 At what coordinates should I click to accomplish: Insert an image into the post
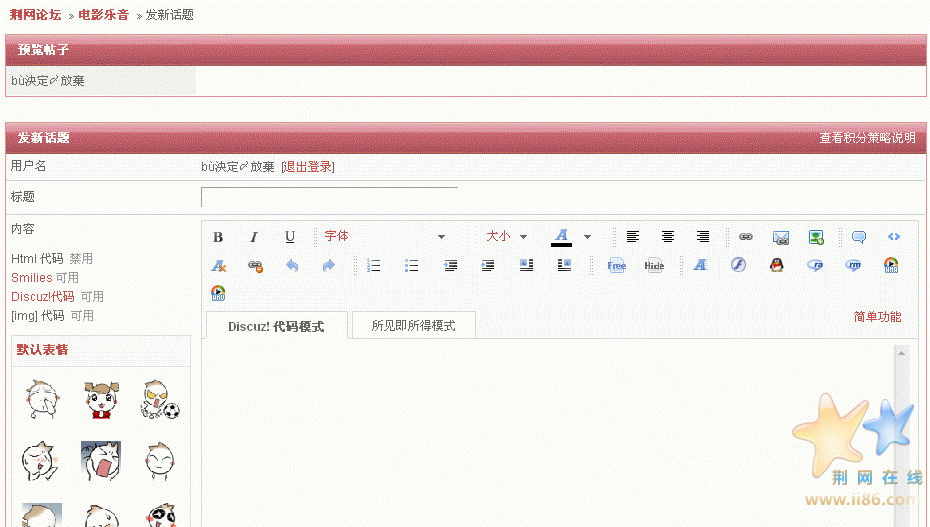(817, 237)
